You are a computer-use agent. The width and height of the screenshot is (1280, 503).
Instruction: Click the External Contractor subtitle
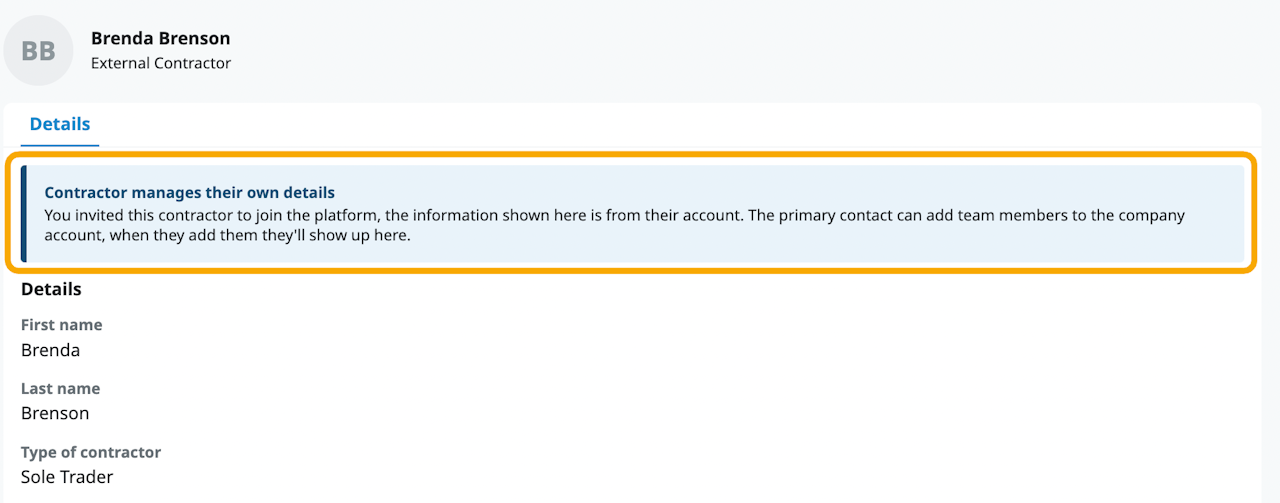point(160,63)
